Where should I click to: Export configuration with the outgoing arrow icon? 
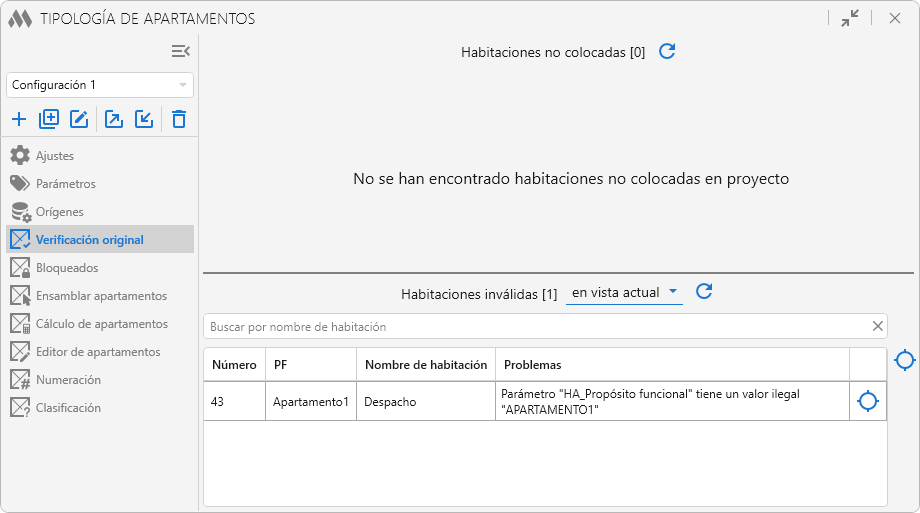coord(114,120)
